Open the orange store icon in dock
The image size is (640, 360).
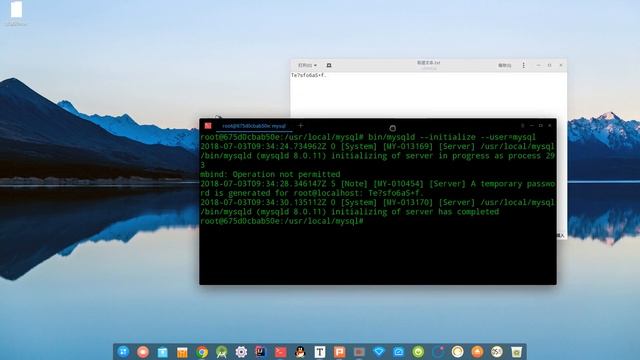(182, 352)
